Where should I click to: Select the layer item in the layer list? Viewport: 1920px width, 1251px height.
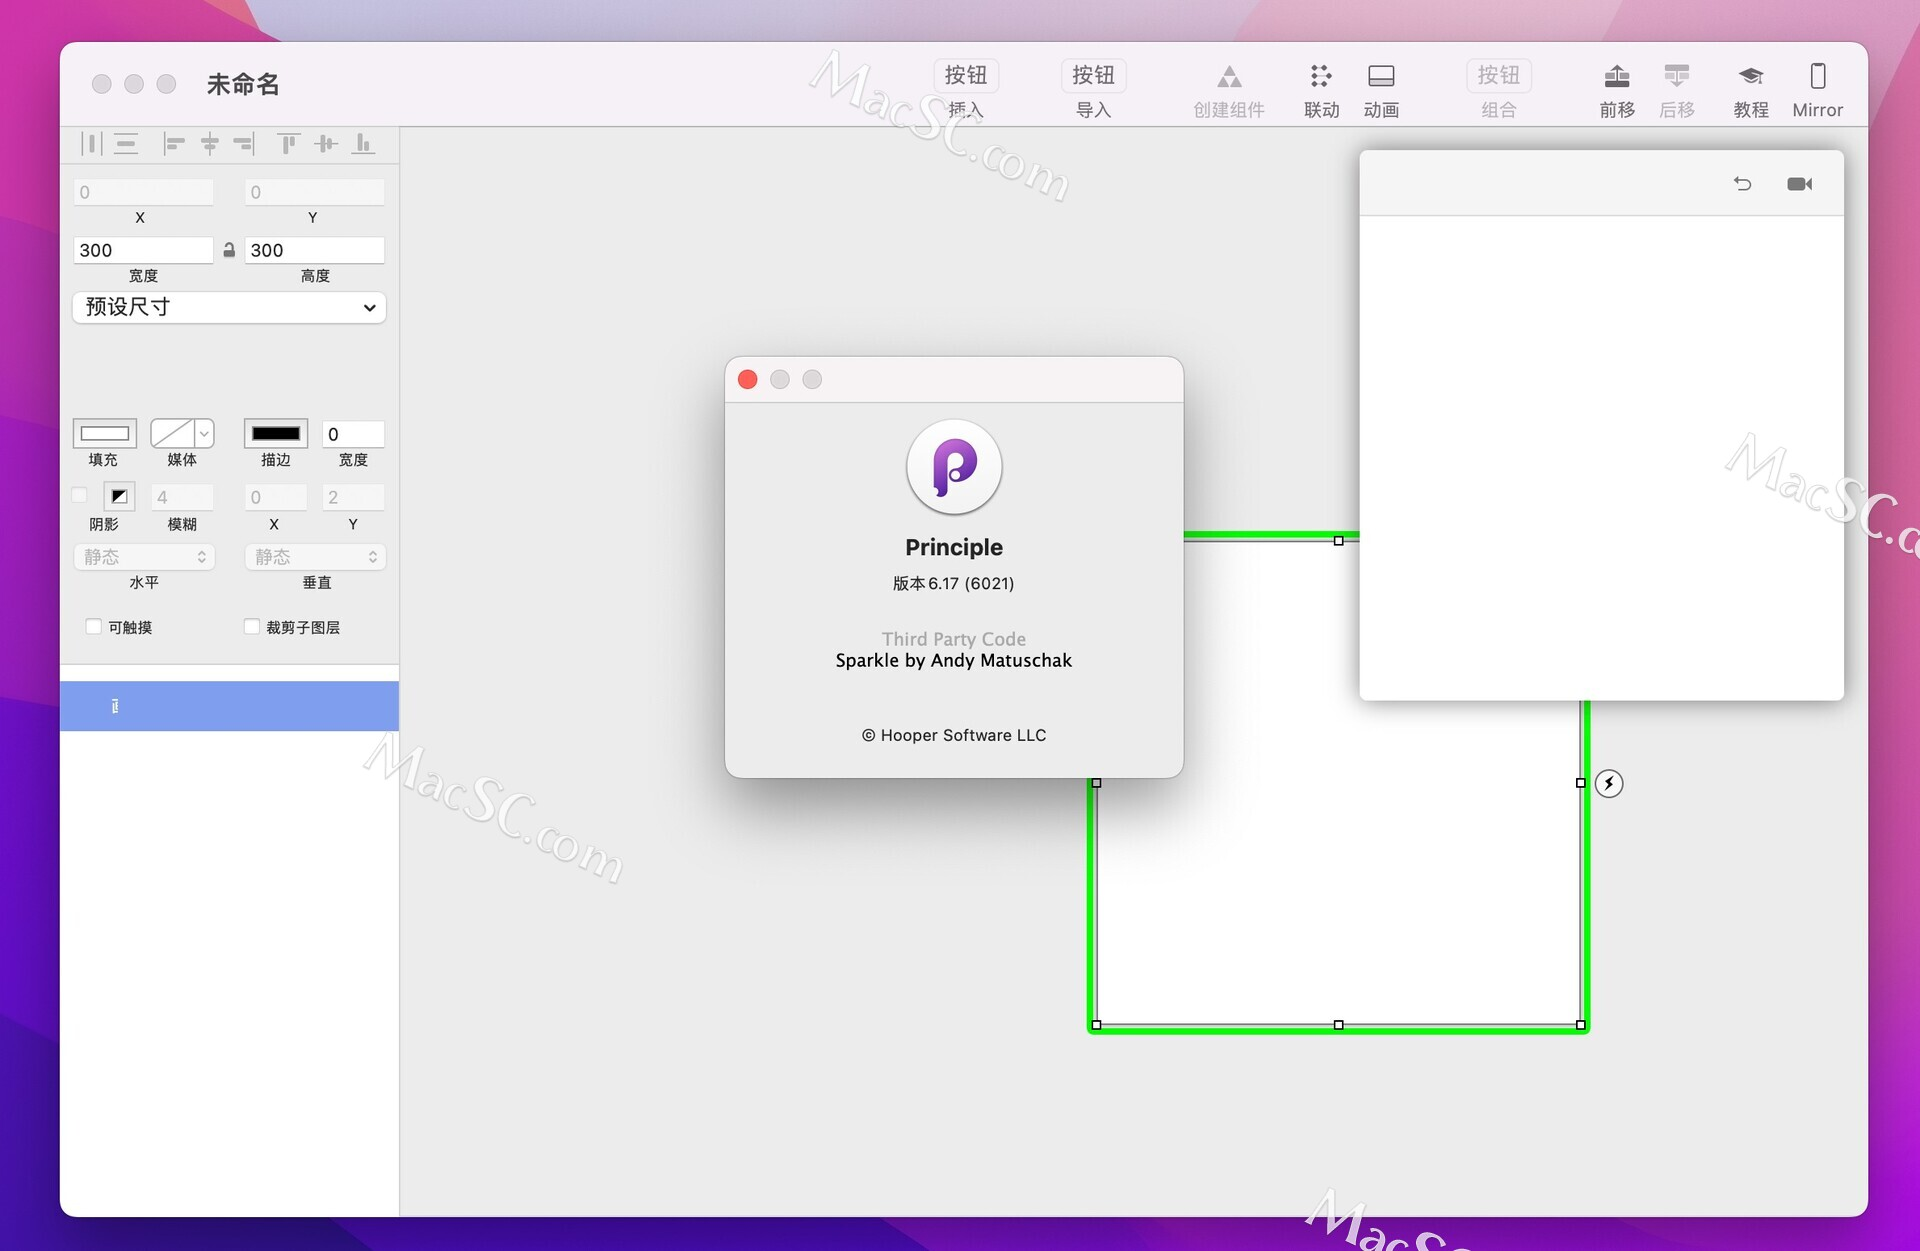coord(229,706)
